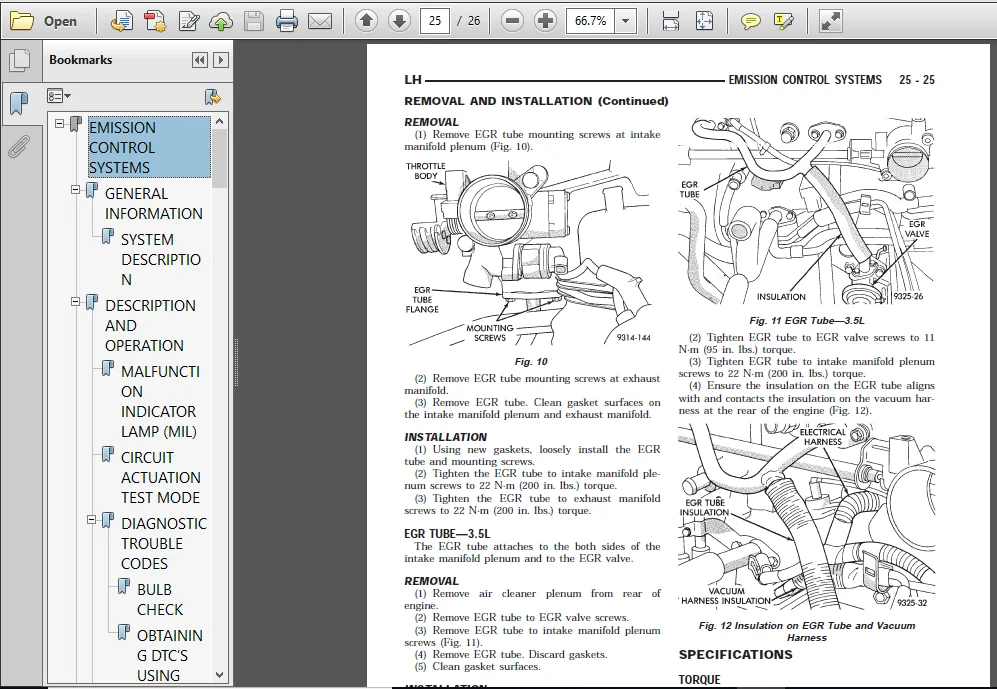Select MALFUNCTION INDICATOR LAMP bookmark
997x689 pixels.
(160, 401)
